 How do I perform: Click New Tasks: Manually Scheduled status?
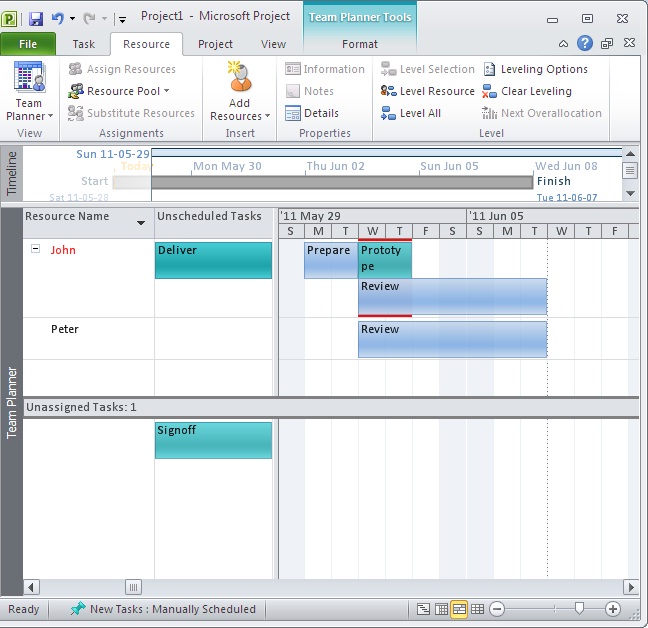163,609
